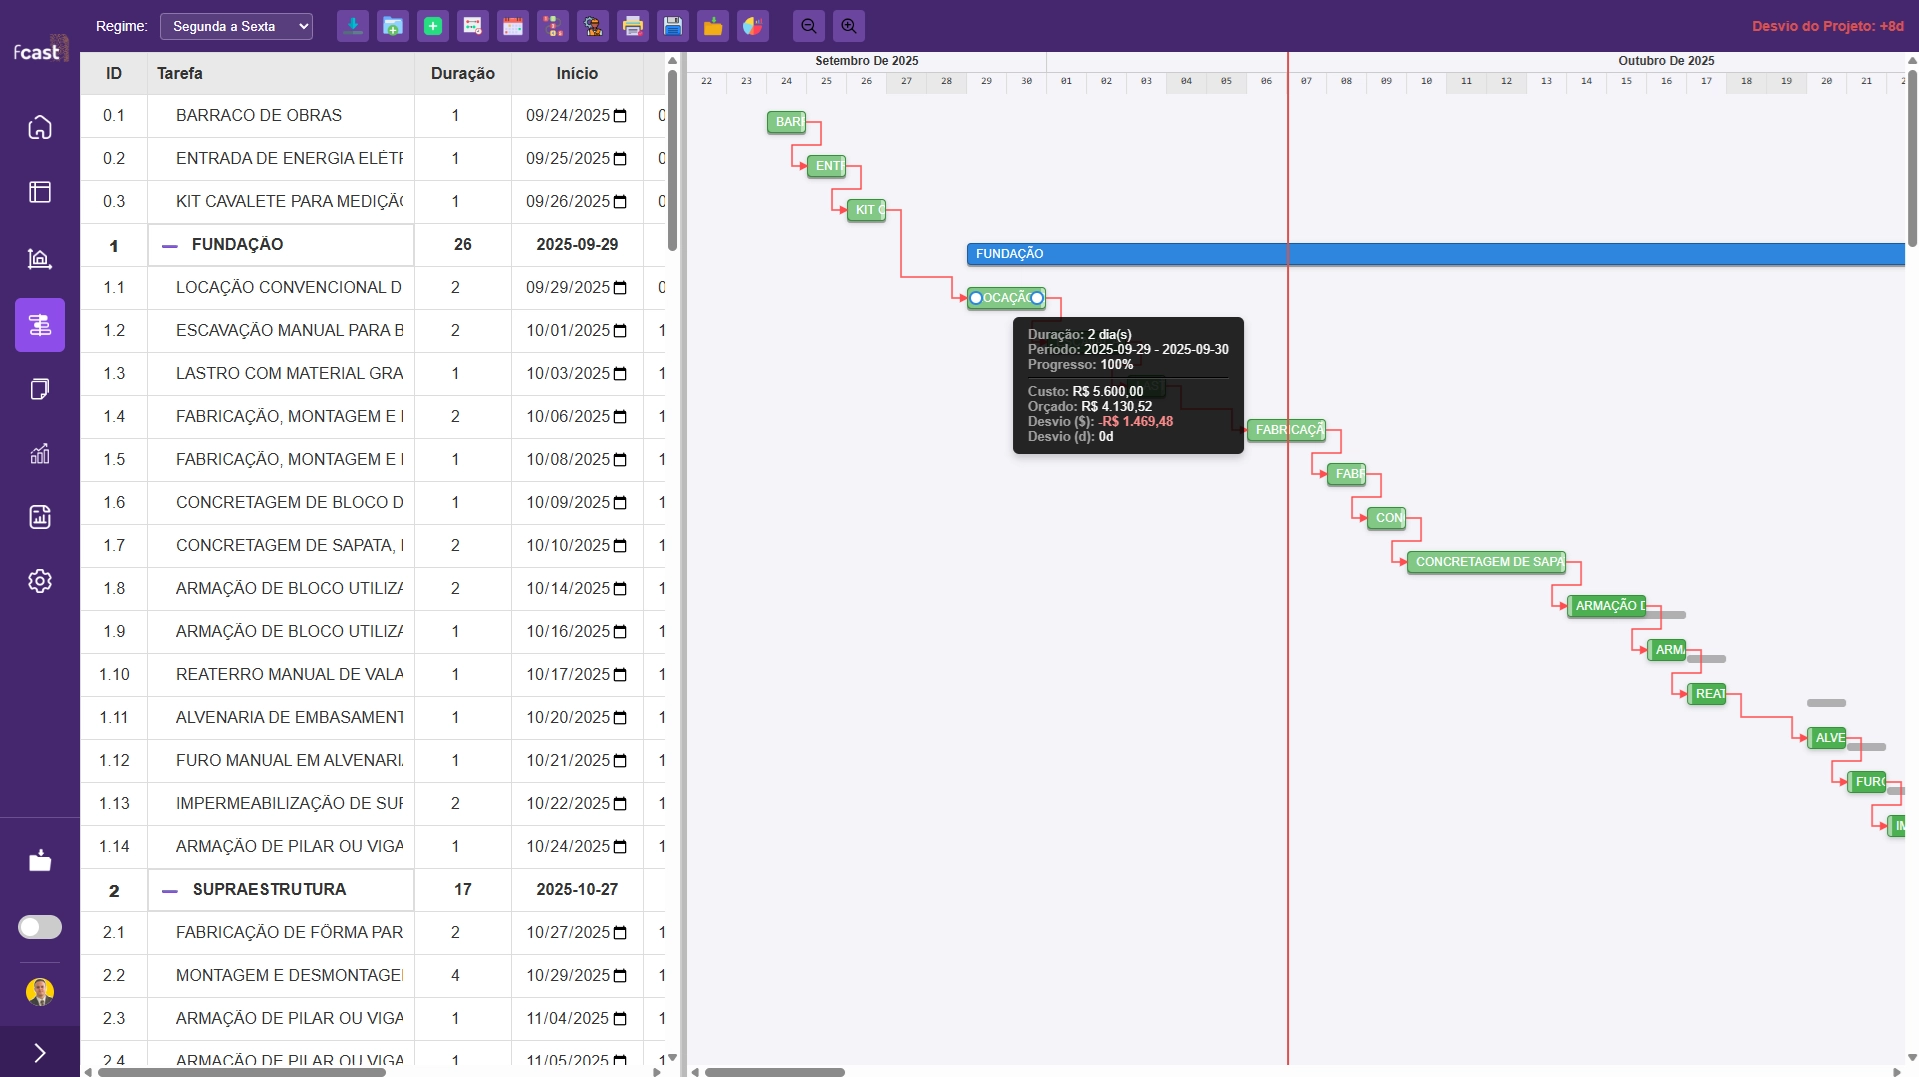Open the statistics chart icon in the sidebar
Image resolution: width=1919 pixels, height=1077 pixels.
tap(40, 453)
